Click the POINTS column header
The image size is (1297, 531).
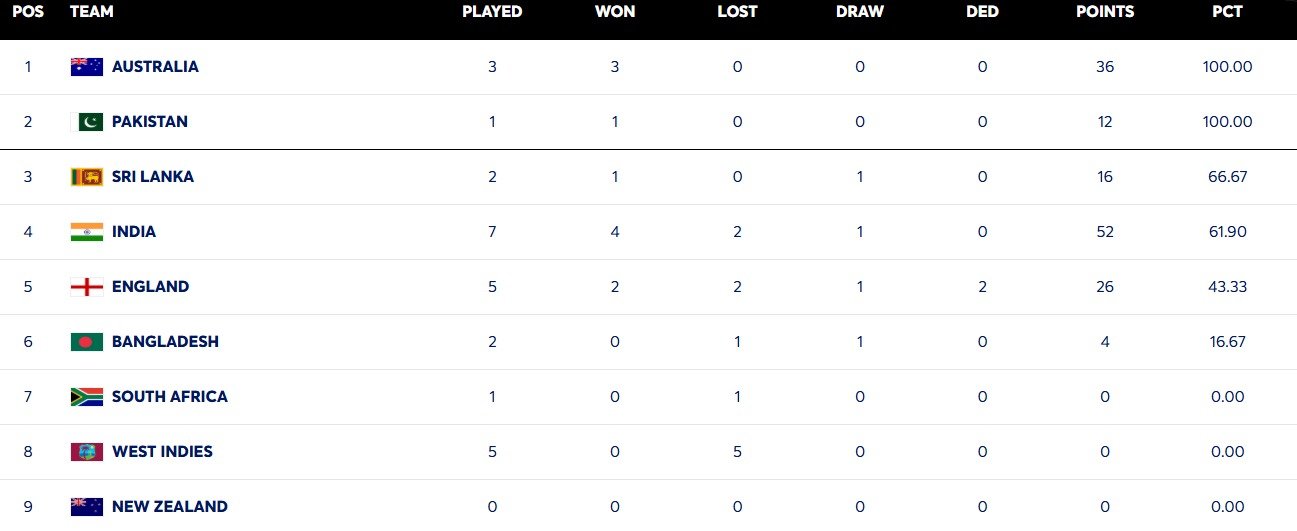pos(1105,12)
